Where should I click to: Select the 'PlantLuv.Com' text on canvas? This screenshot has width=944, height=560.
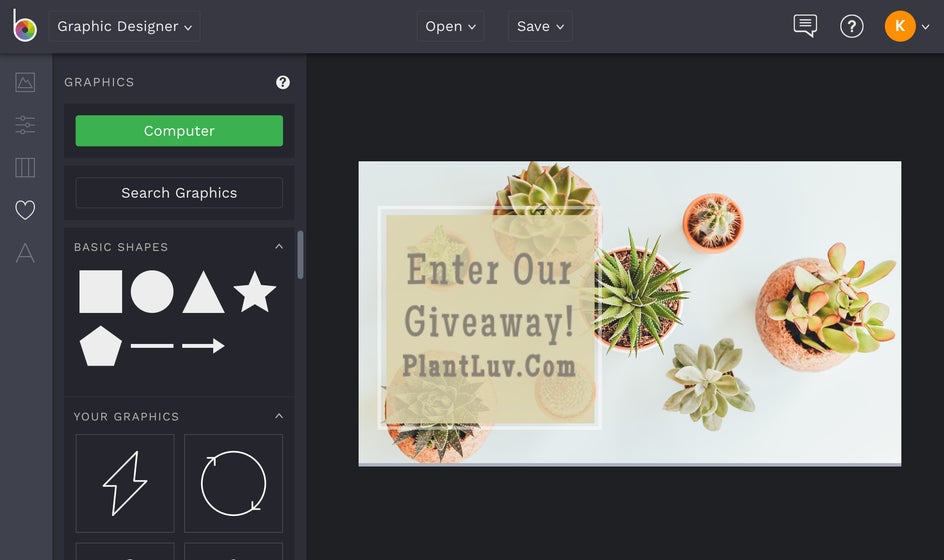click(x=489, y=366)
